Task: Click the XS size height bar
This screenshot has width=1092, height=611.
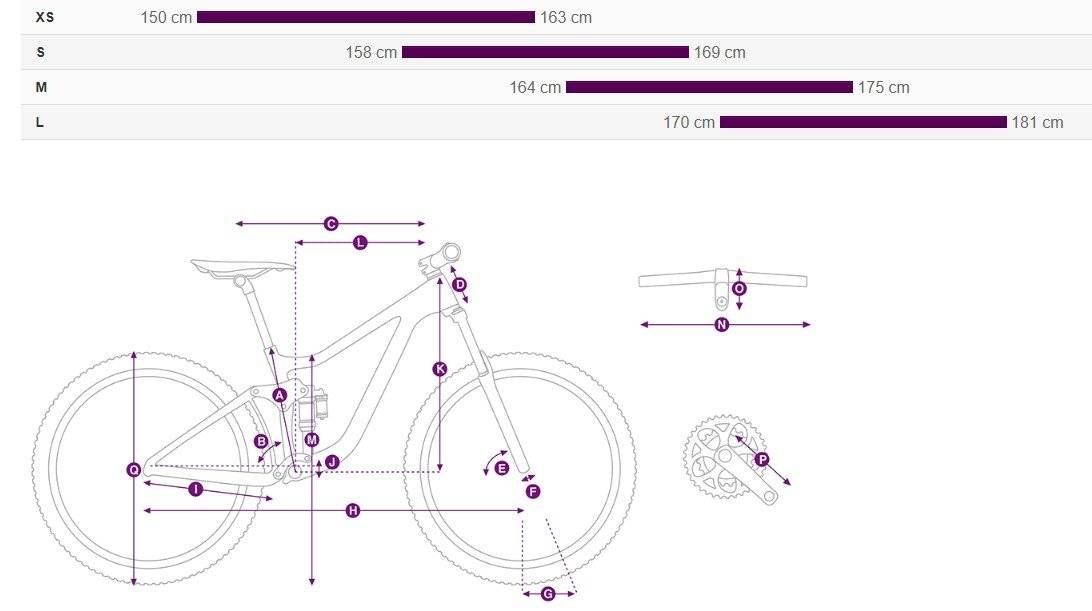Action: (366, 17)
